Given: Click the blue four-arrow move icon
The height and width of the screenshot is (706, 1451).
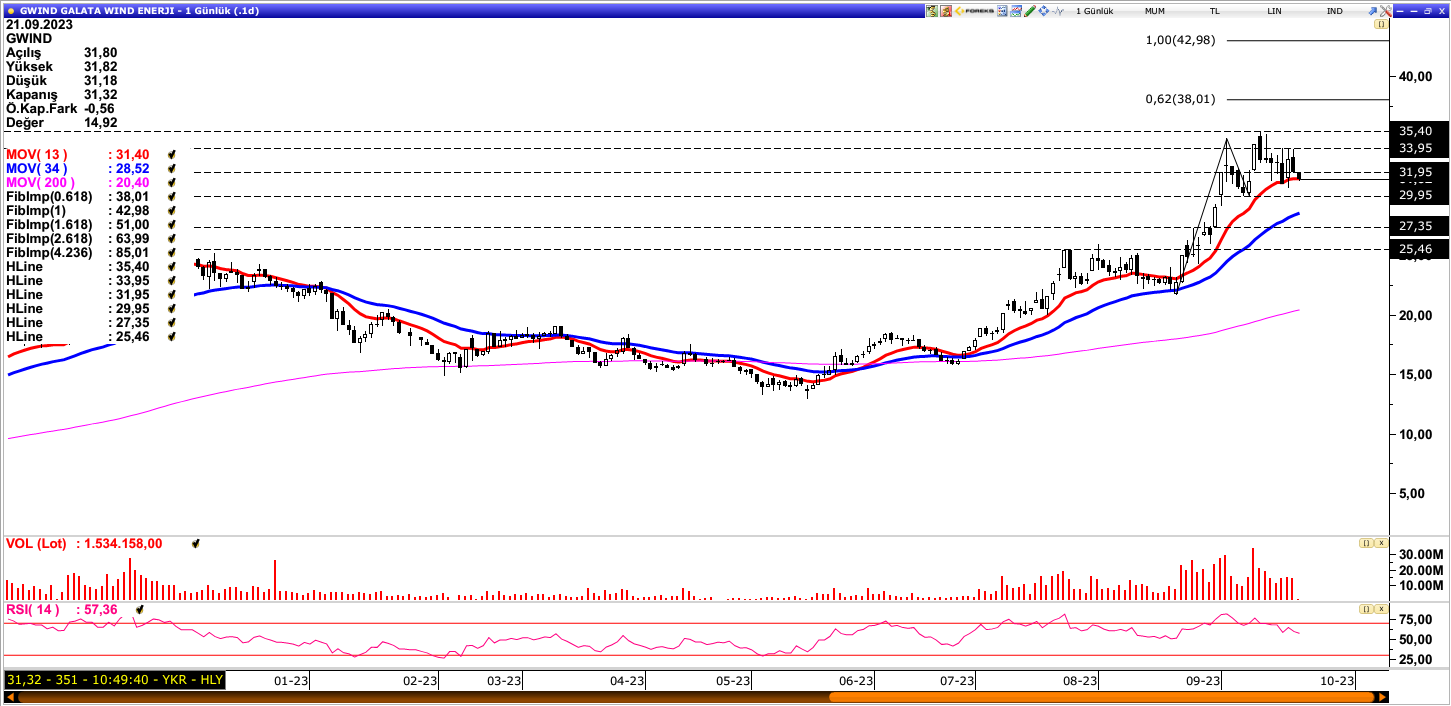Looking at the screenshot, I should click(x=1044, y=10).
